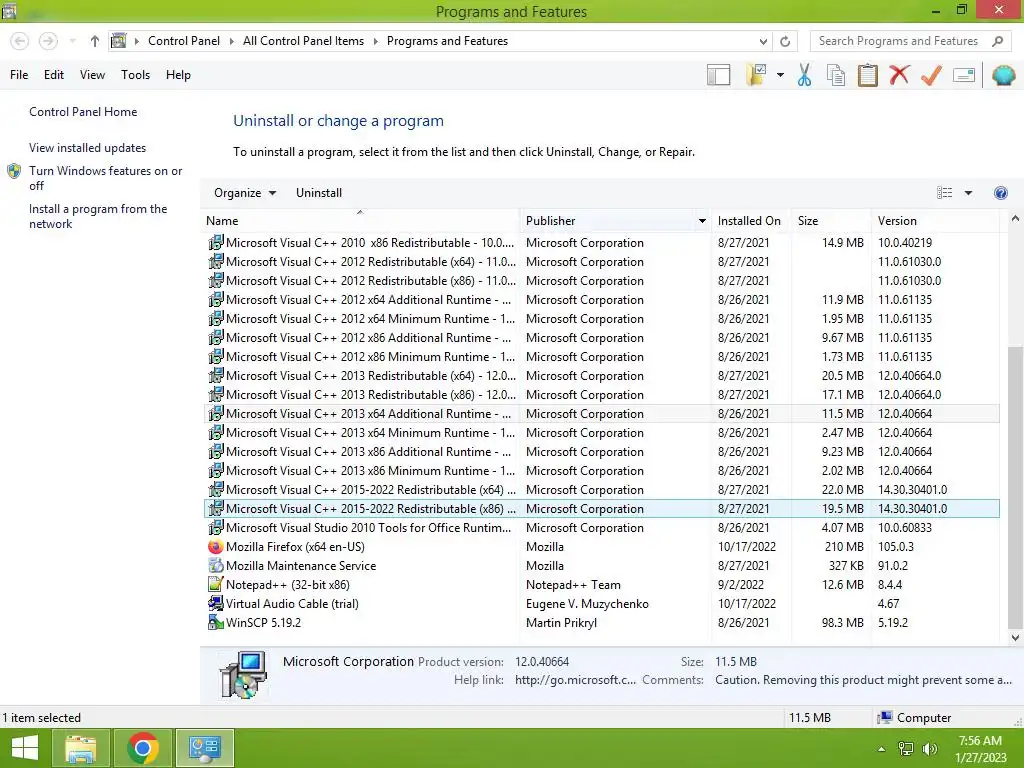Expand the address bar history dropdown
Viewport: 1024px width, 768px height.
pos(763,41)
